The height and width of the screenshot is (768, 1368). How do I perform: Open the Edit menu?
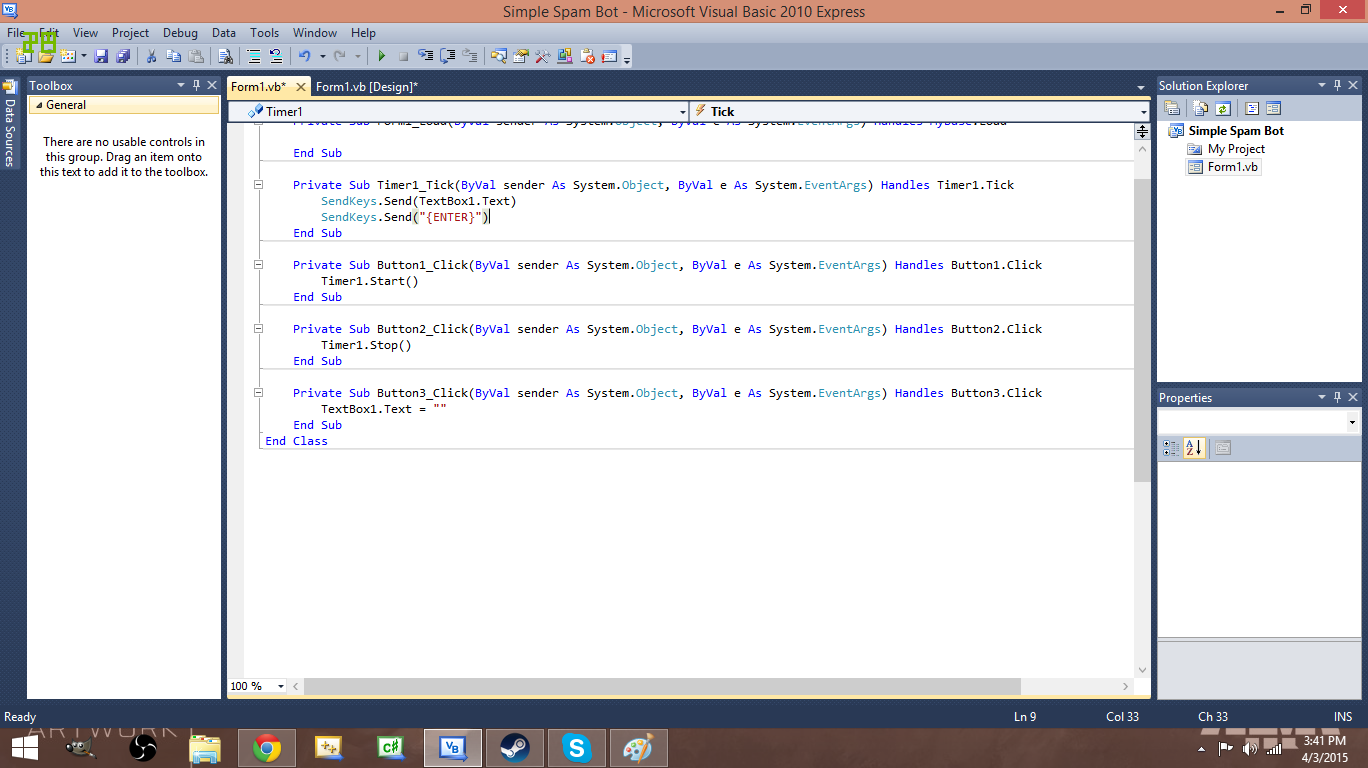pos(49,33)
